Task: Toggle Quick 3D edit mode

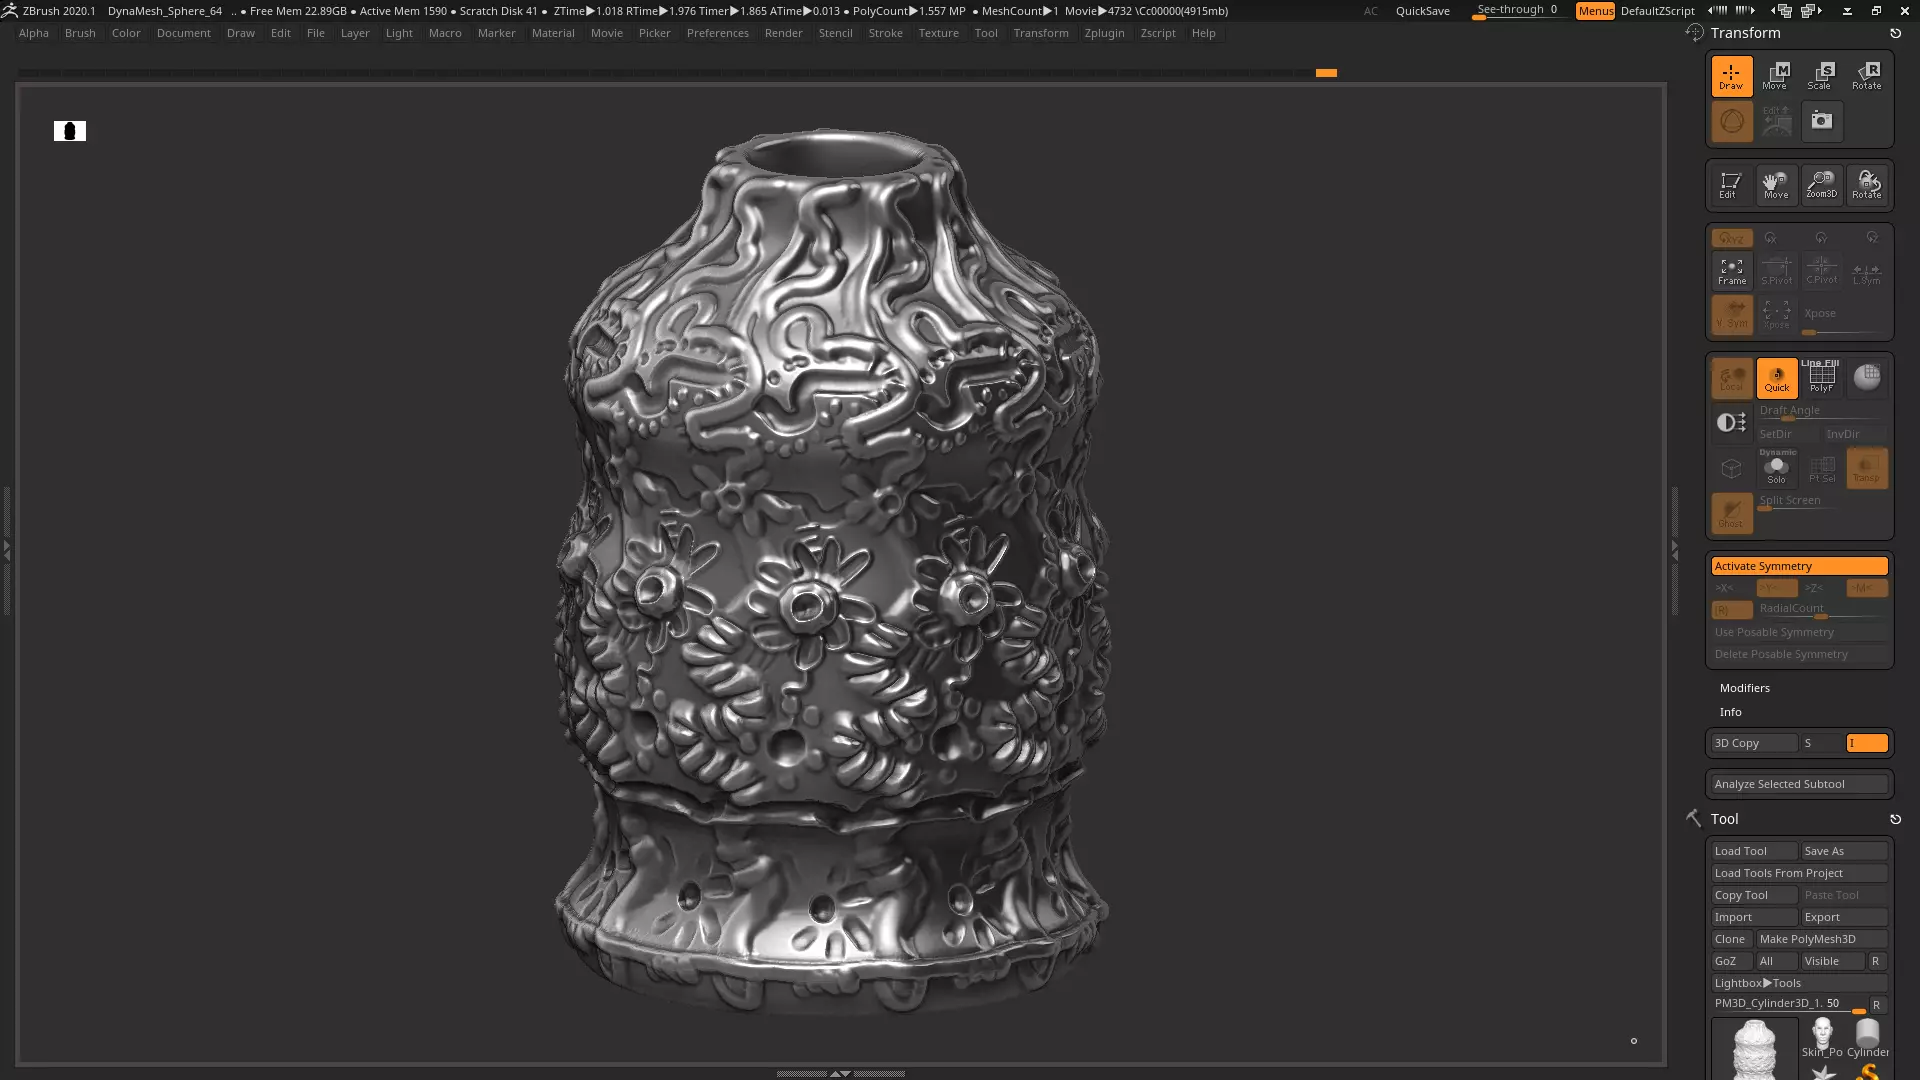Action: 1776,377
